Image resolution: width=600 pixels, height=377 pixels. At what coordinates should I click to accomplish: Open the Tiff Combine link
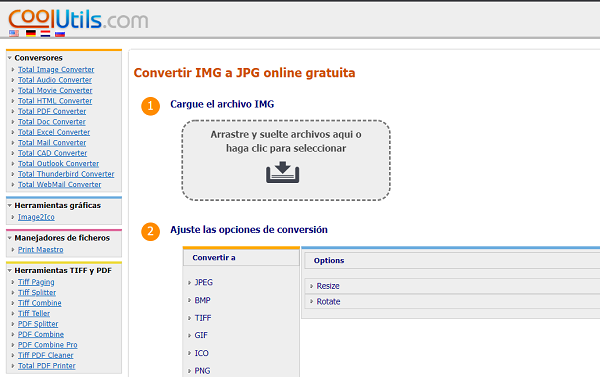[x=39, y=303]
